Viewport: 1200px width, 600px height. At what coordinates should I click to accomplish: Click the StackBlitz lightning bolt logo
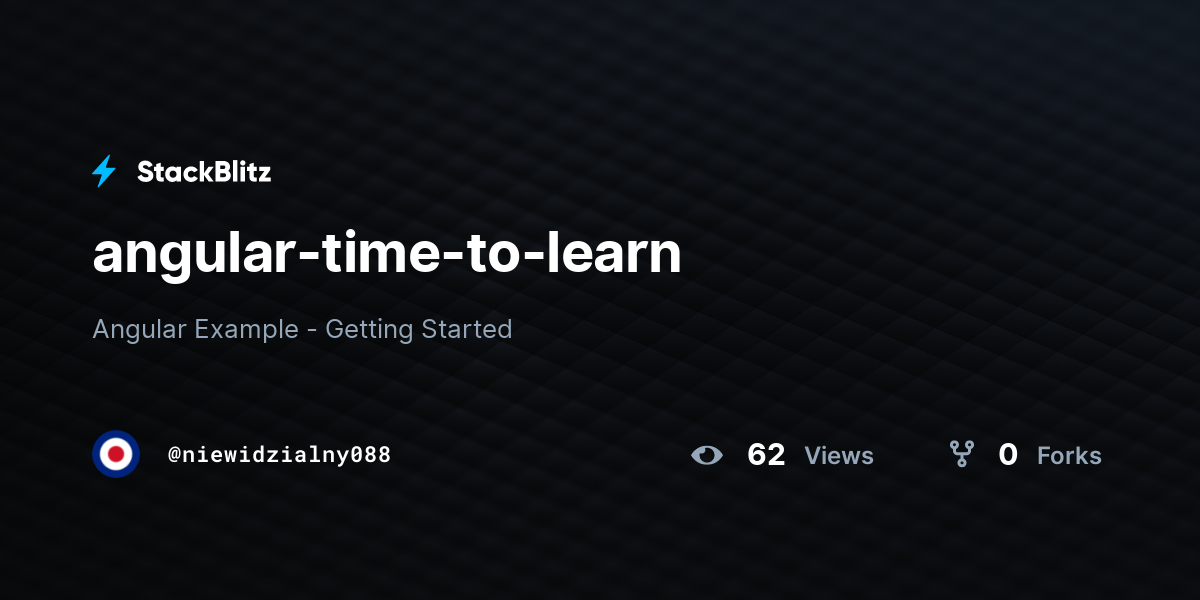click(104, 172)
